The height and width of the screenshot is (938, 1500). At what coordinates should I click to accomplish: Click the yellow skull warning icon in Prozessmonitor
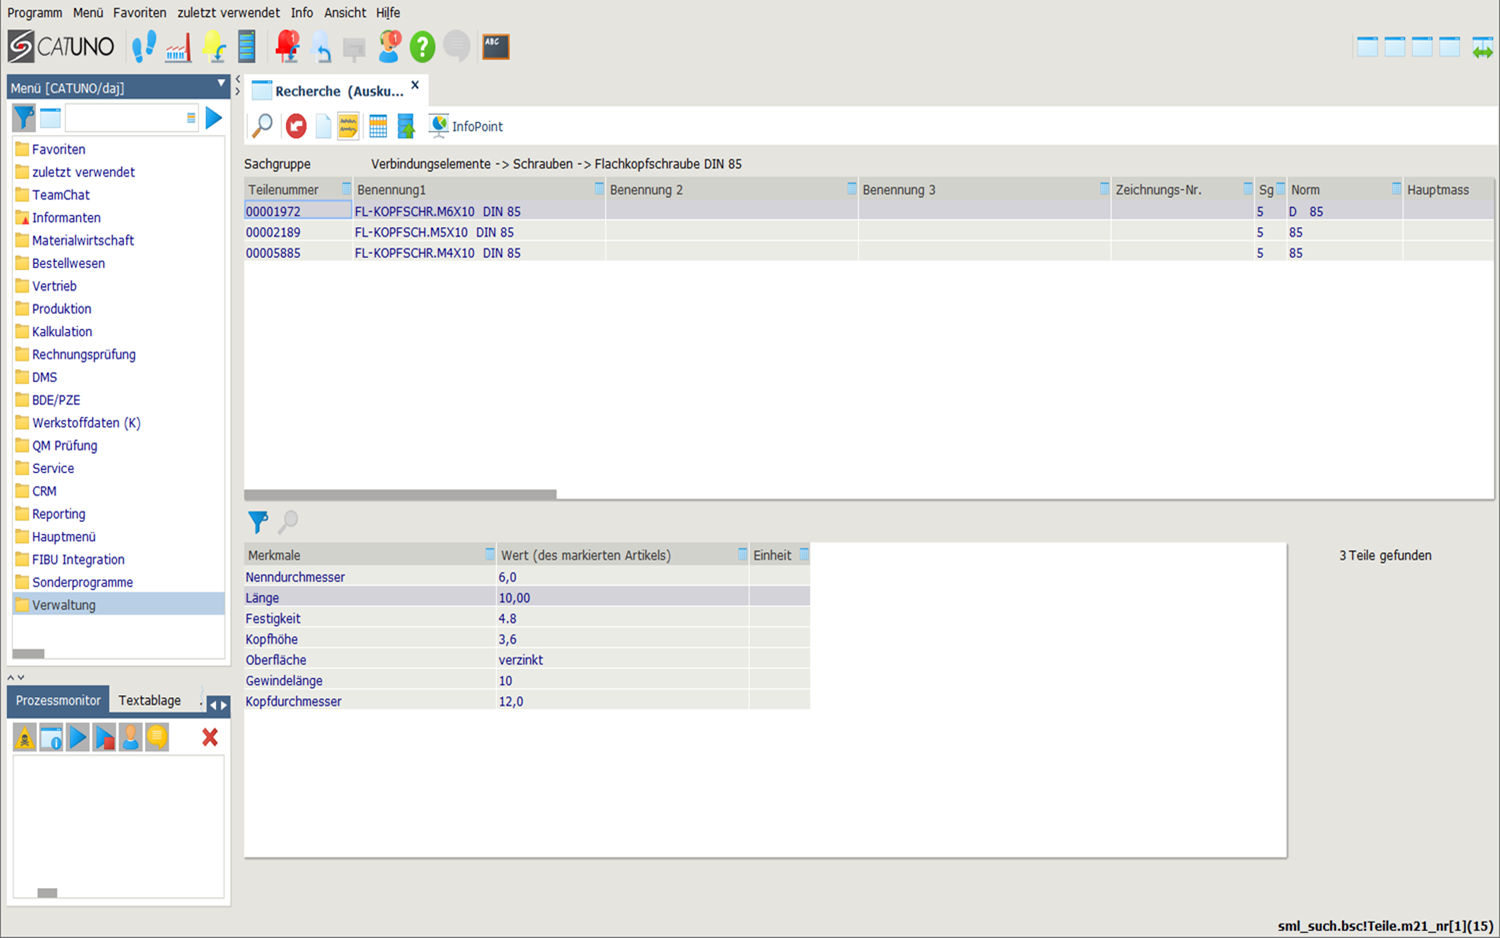click(25, 738)
